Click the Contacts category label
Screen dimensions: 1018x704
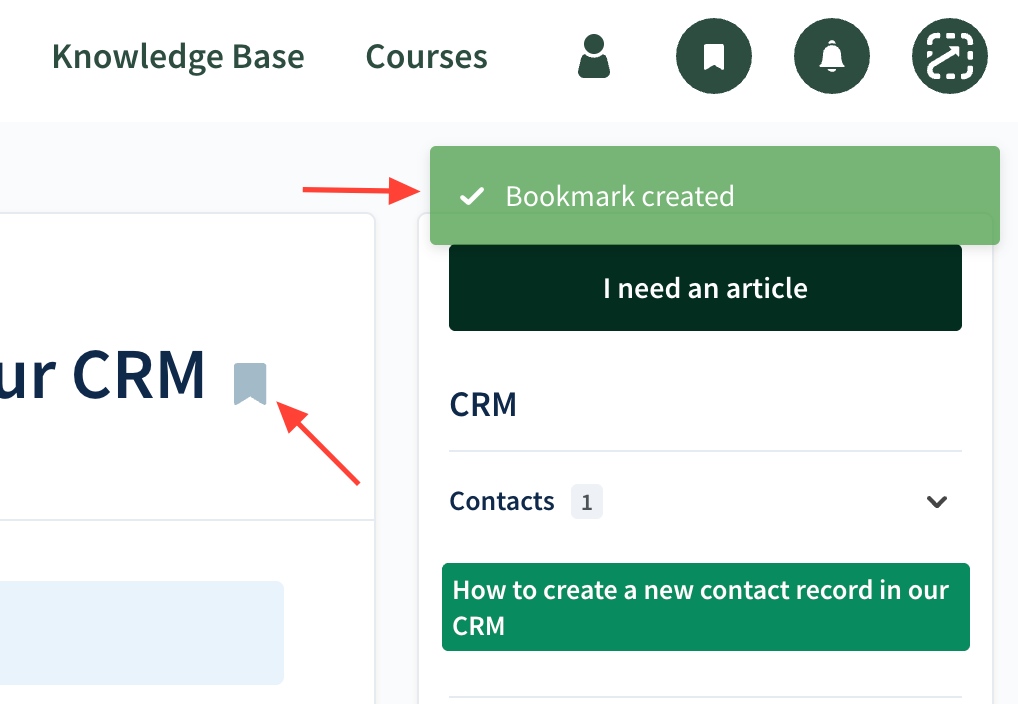(x=502, y=501)
